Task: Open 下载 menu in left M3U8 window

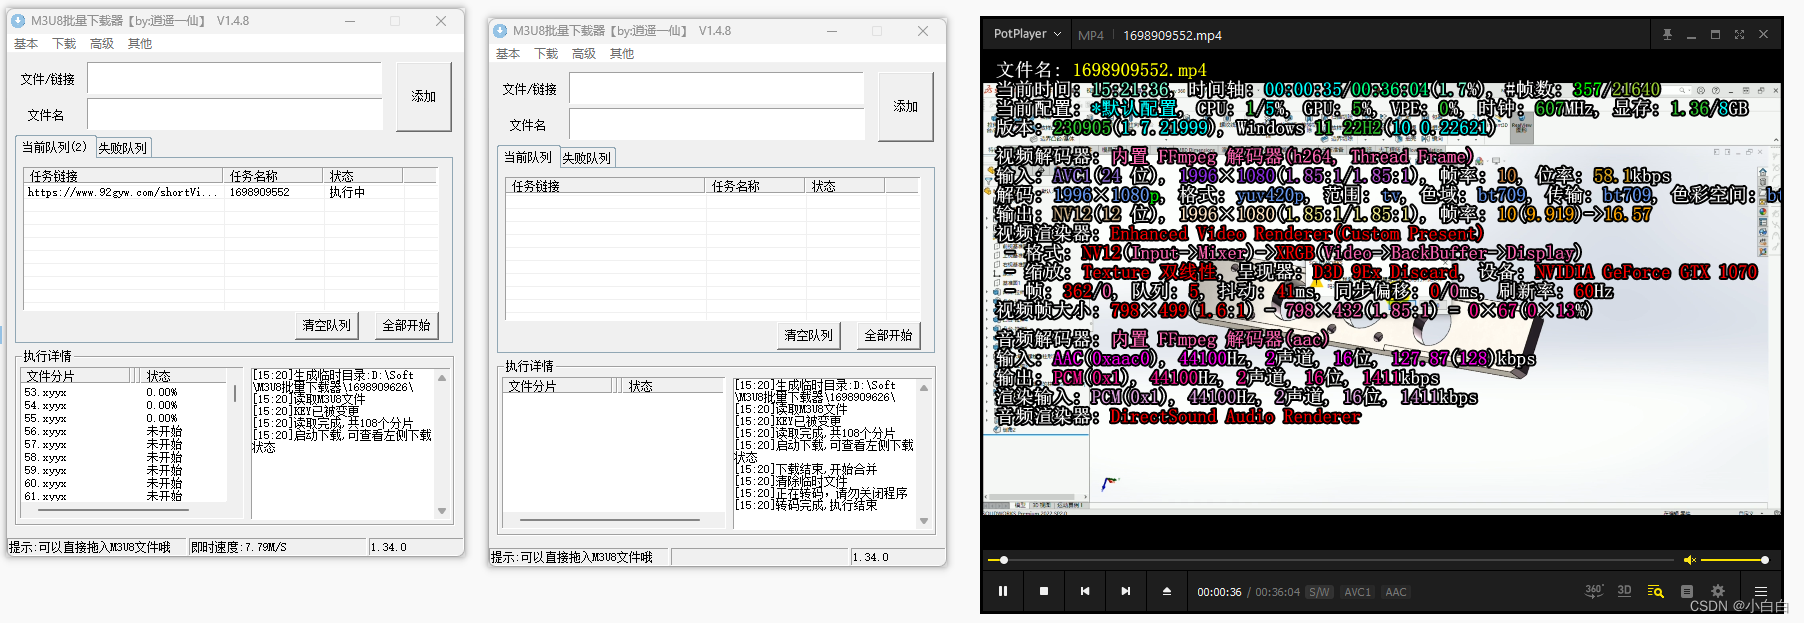Action: (64, 44)
